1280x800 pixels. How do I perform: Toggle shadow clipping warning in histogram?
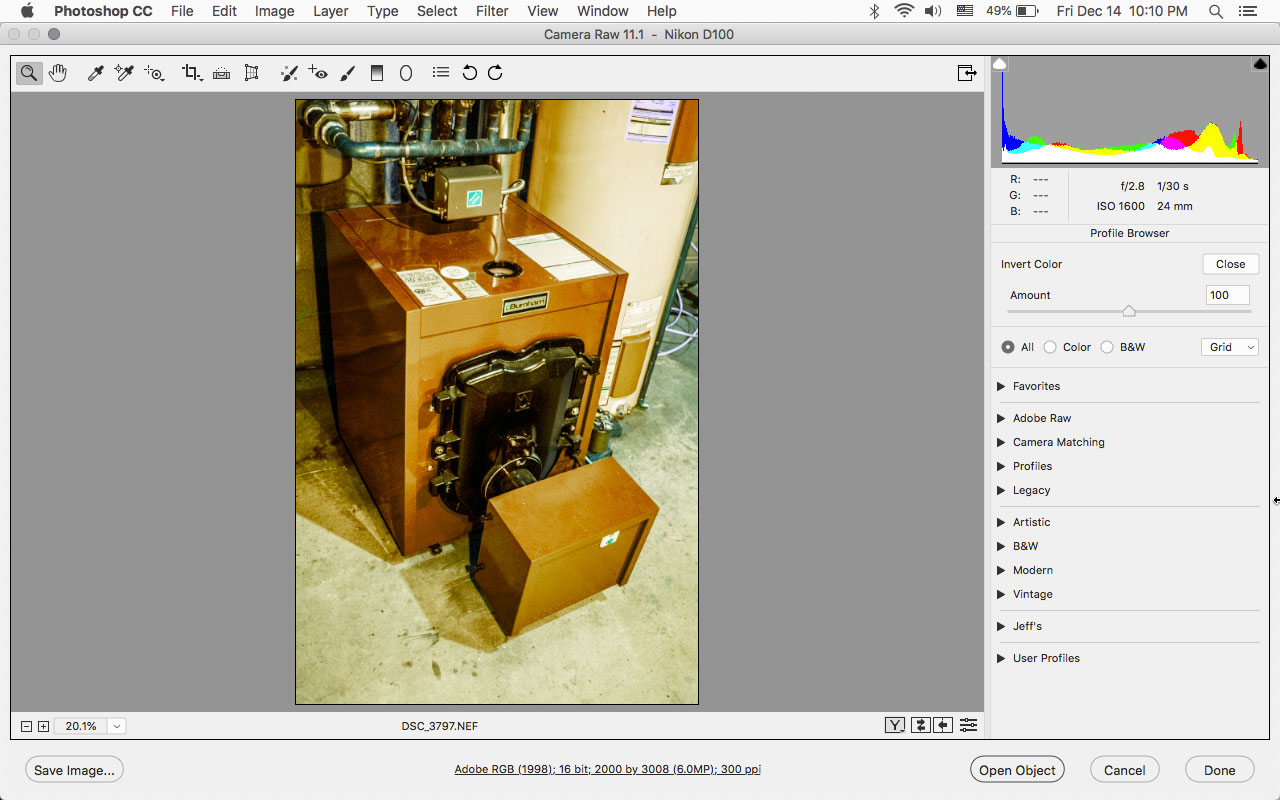999,64
